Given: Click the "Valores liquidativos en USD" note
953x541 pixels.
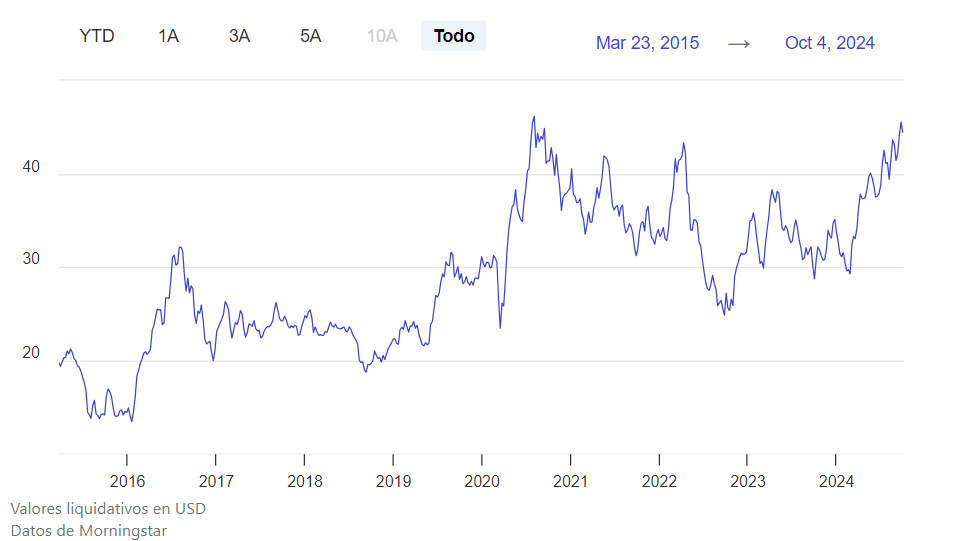Looking at the screenshot, I should 108,509.
